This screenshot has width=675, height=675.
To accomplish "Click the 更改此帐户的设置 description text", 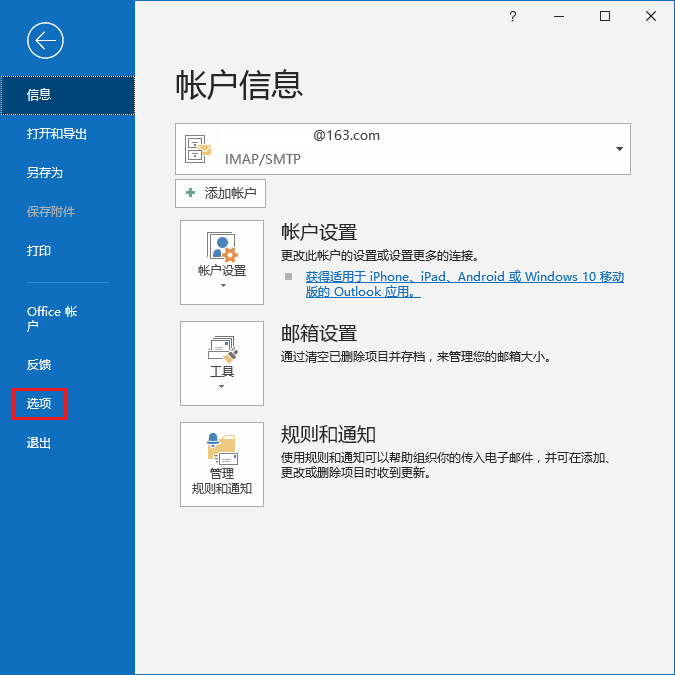I will (380, 256).
